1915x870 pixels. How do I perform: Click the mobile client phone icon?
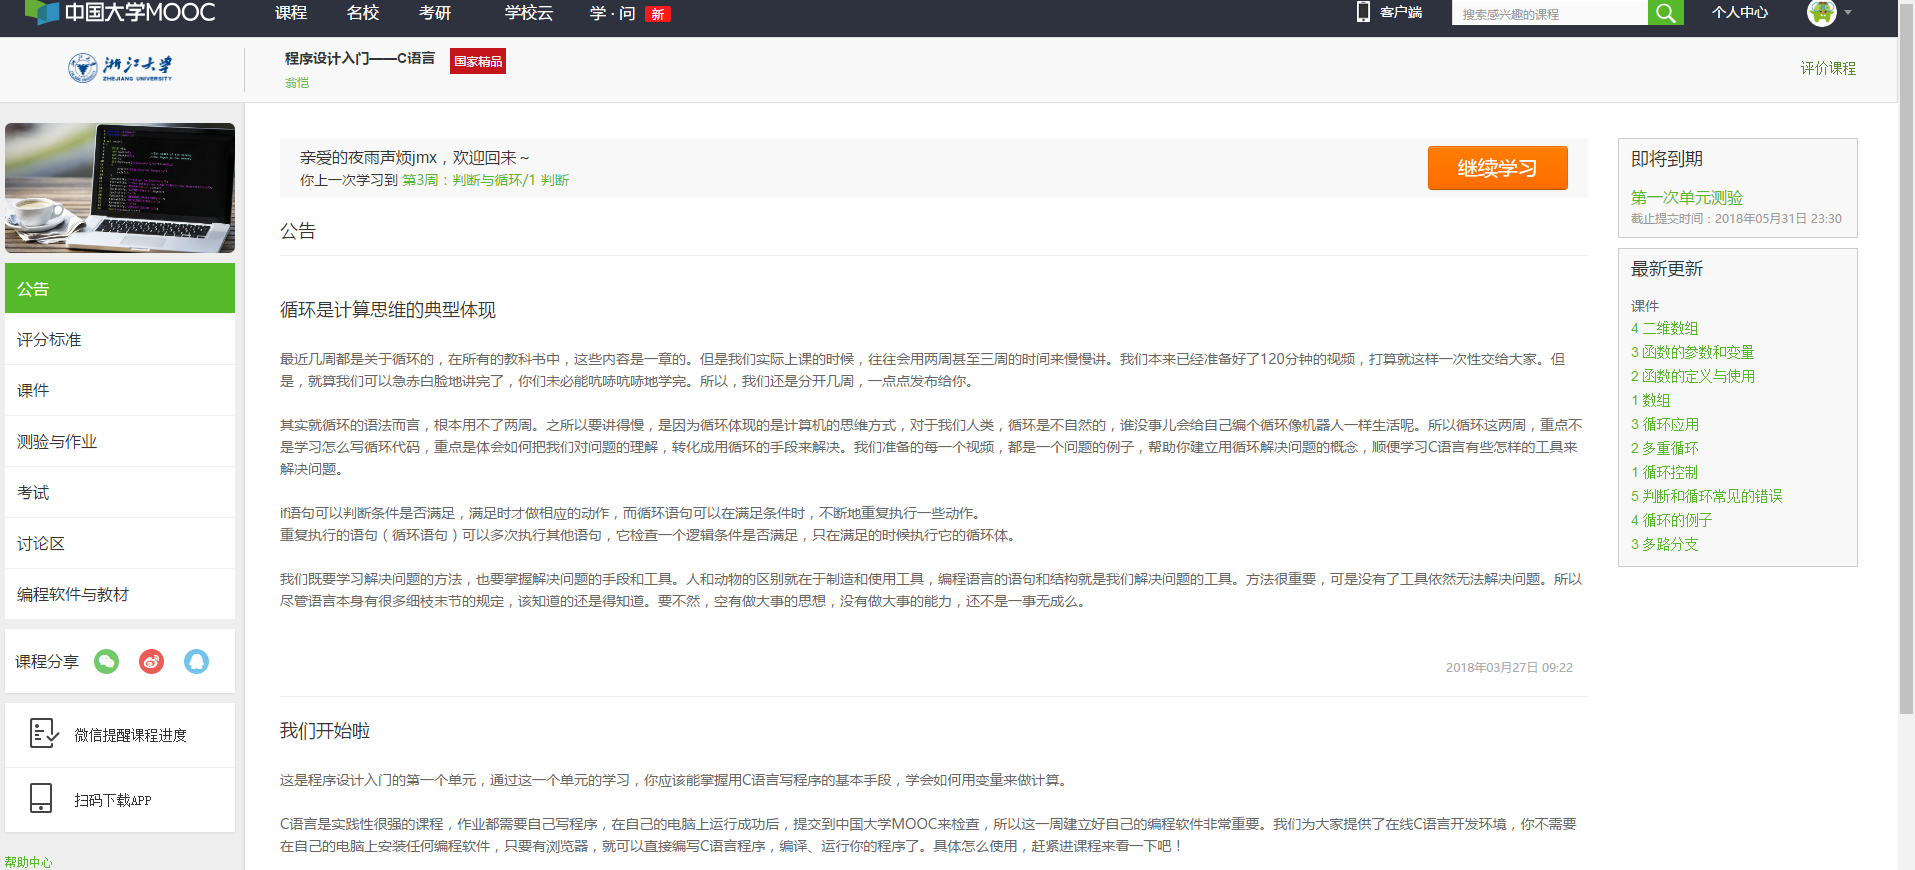(1362, 12)
